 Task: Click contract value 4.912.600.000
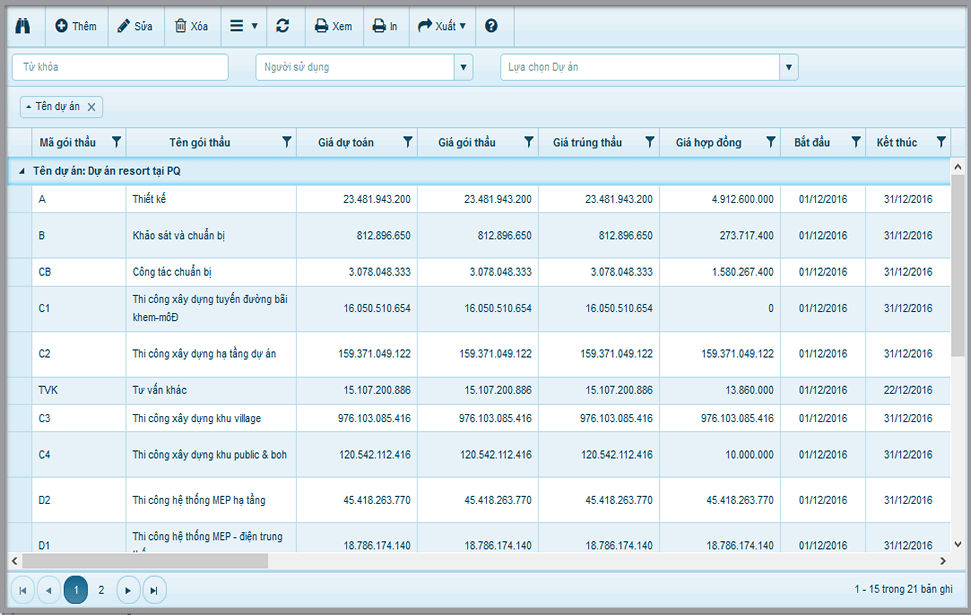[x=720, y=199]
